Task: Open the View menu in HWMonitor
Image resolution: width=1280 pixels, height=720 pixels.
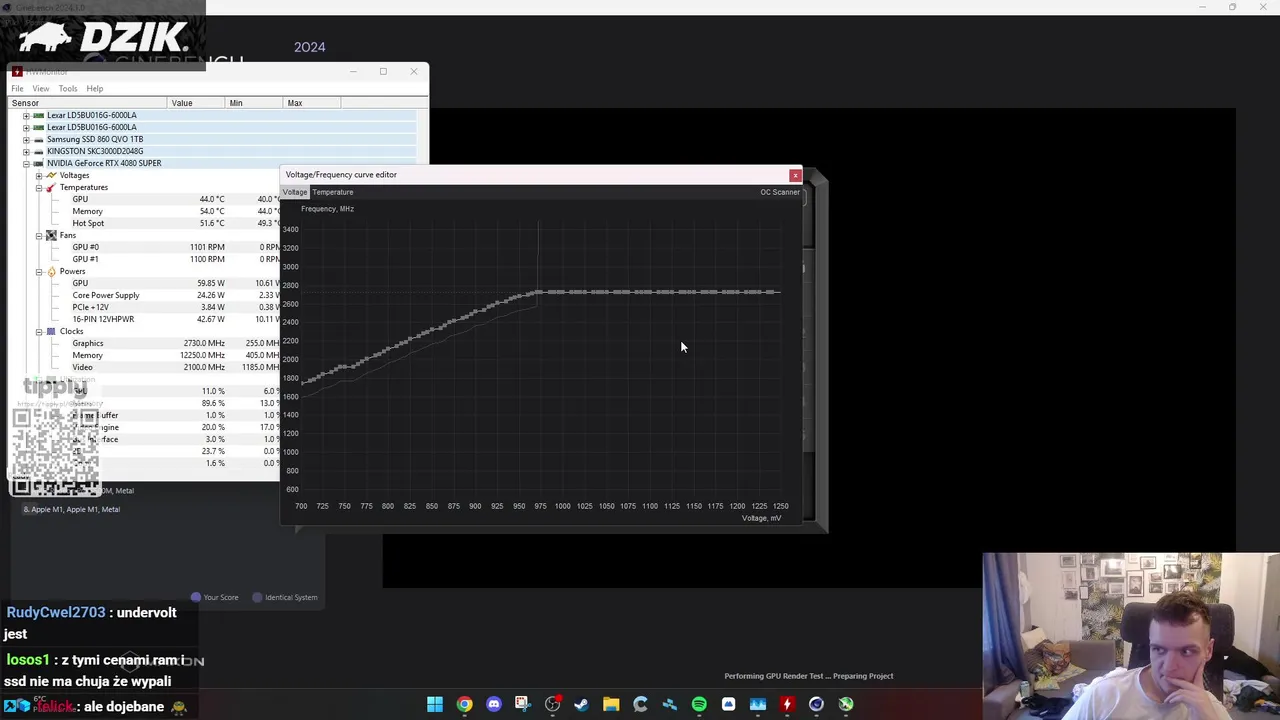Action: [40, 88]
